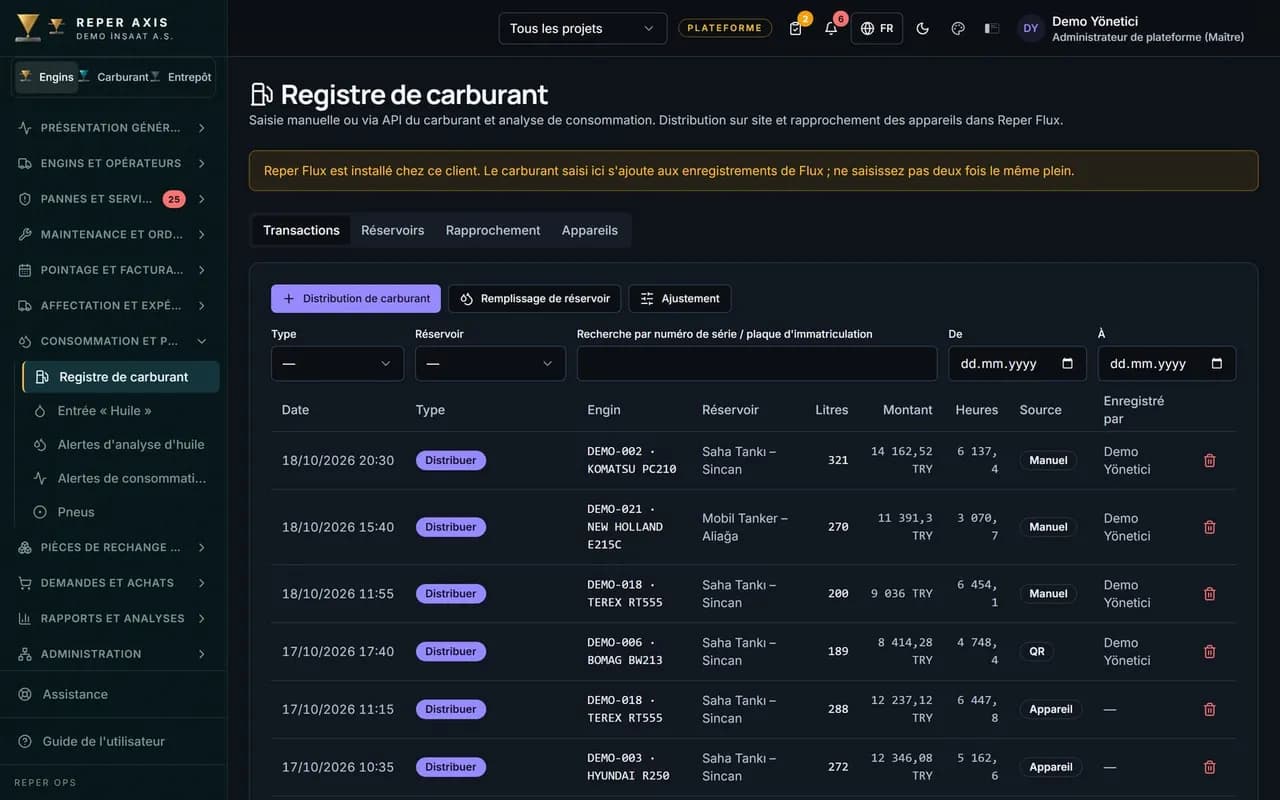Expand the Engins et opérateurs section
This screenshot has height=800, width=1280.
(x=113, y=163)
